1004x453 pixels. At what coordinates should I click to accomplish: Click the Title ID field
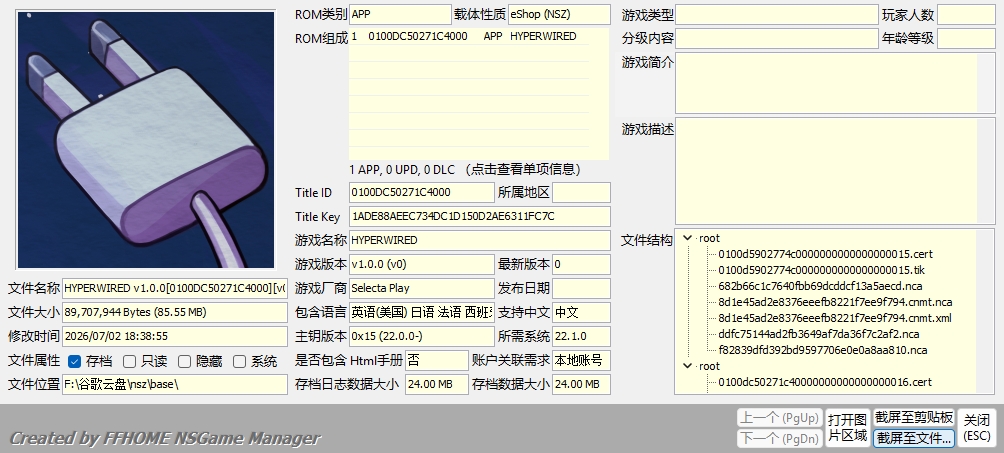pos(422,192)
